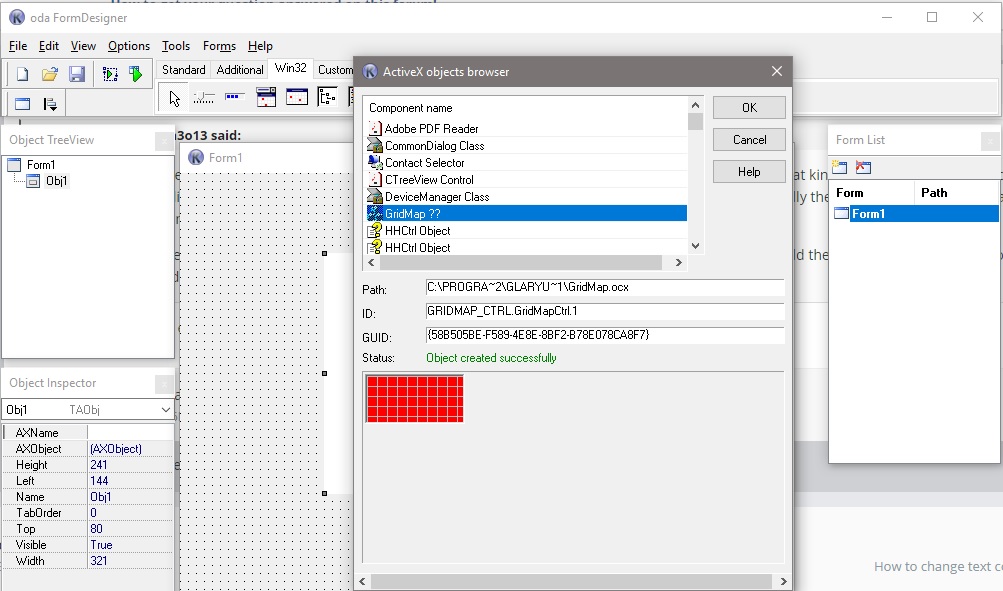The image size is (1003, 591).
Task: Select the ProgressBar component icon
Action: click(x=235, y=98)
